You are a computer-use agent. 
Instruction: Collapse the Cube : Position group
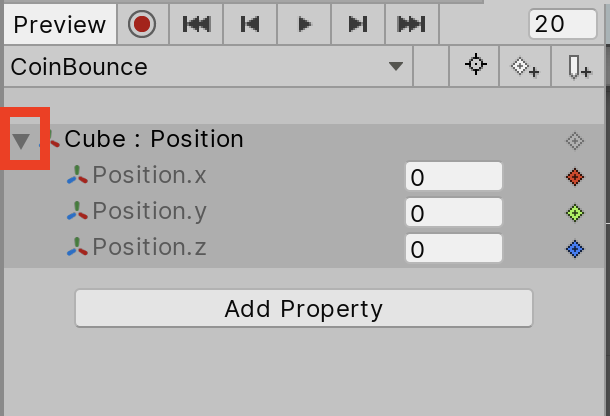(21, 141)
